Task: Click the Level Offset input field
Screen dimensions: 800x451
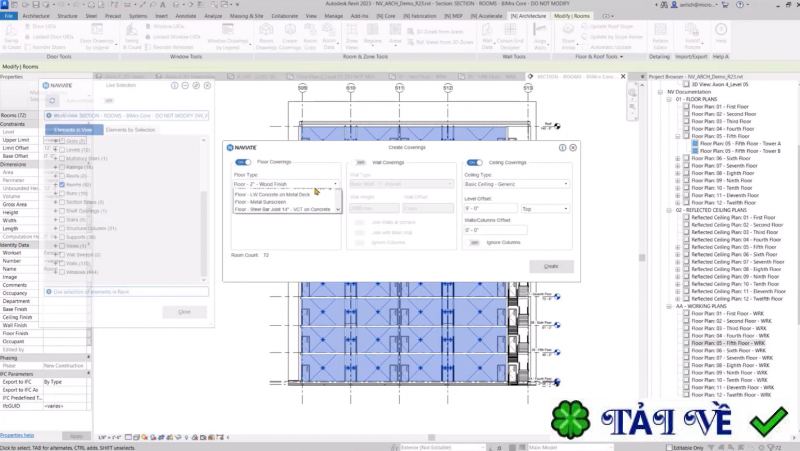Action: pos(490,209)
